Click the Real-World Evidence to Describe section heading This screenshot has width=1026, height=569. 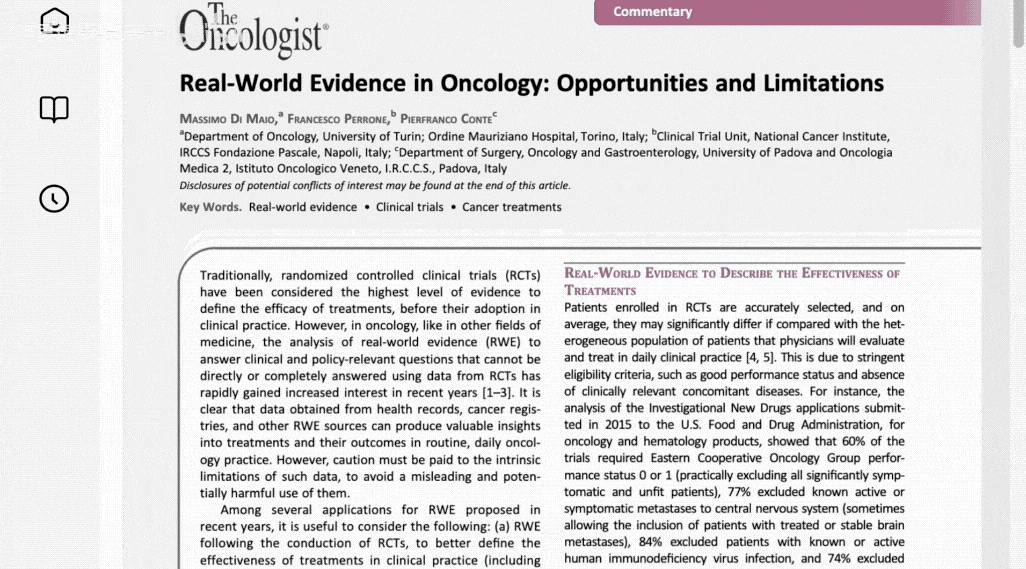pos(733,282)
